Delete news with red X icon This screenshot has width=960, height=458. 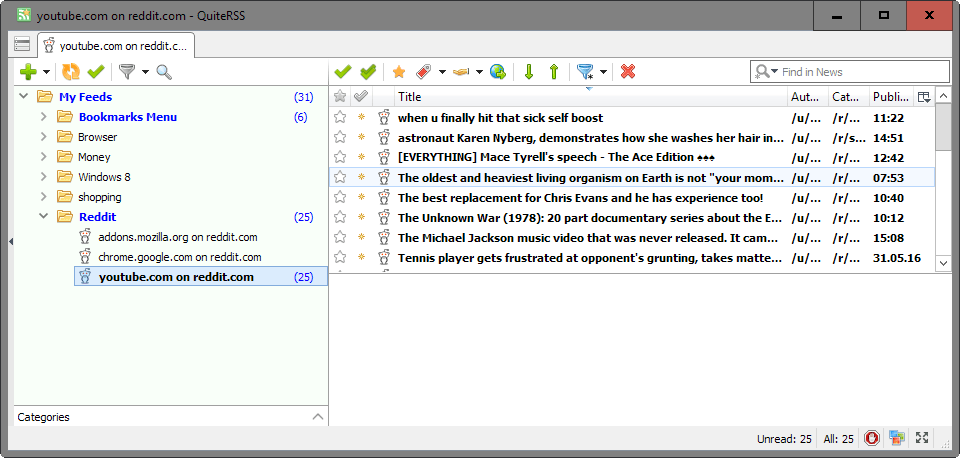tap(628, 72)
